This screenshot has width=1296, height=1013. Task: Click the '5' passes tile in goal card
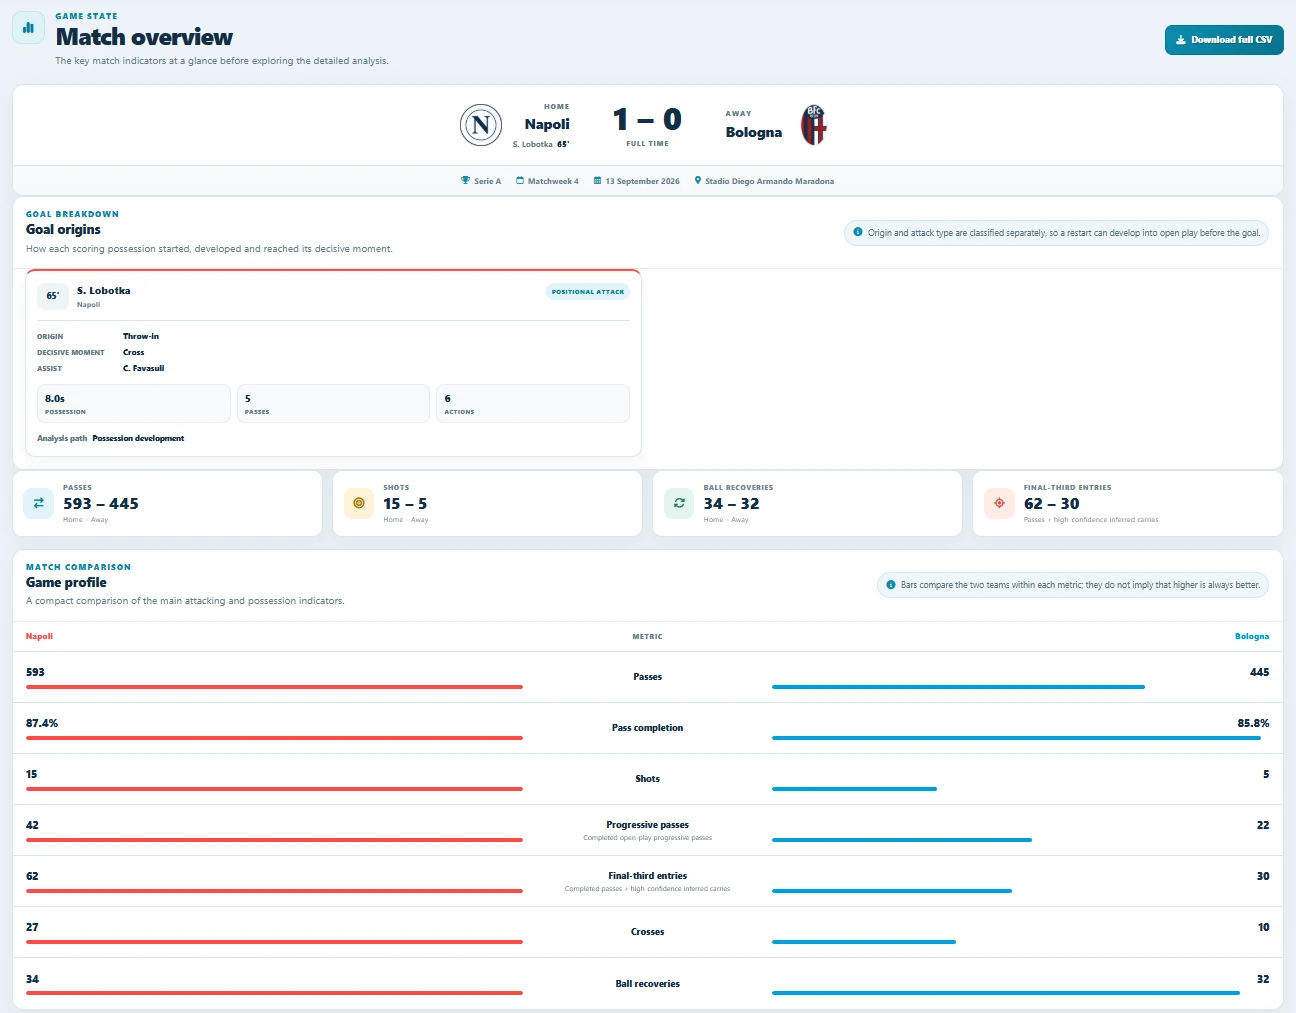pos(333,404)
